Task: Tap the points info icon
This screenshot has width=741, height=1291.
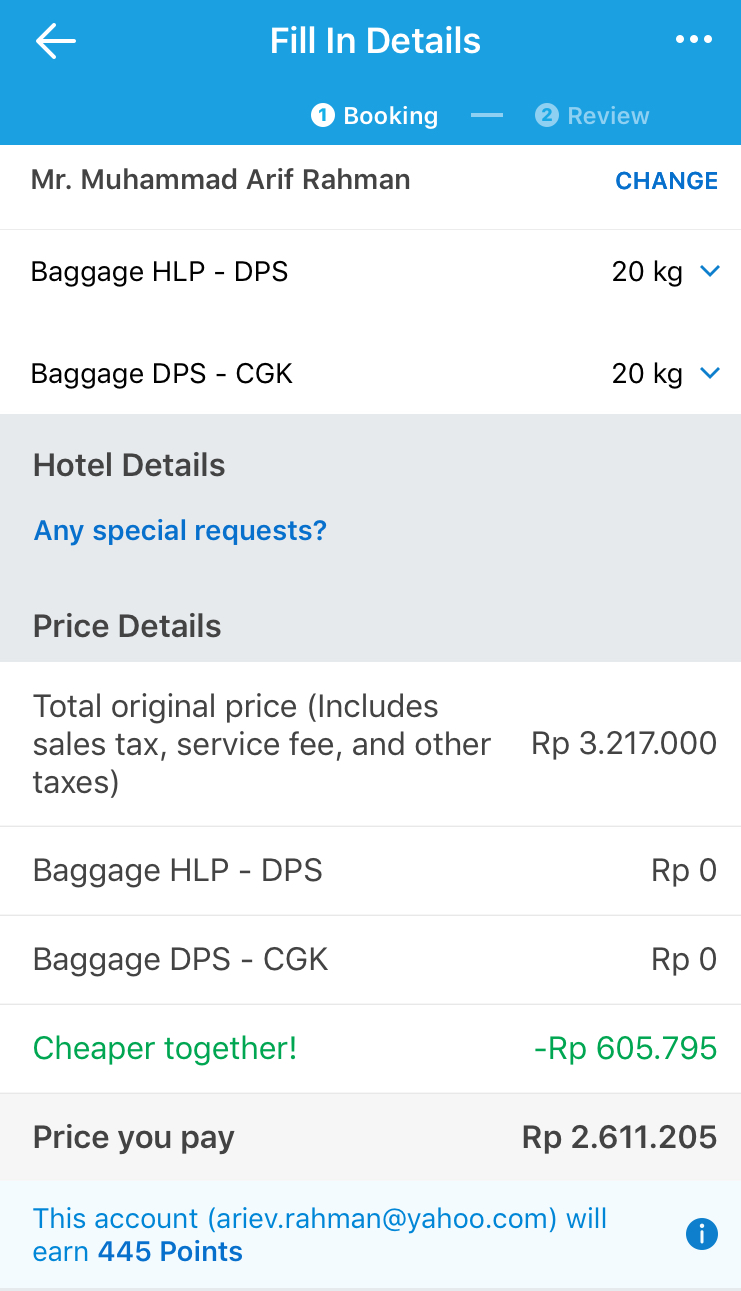Action: [x=701, y=1235]
